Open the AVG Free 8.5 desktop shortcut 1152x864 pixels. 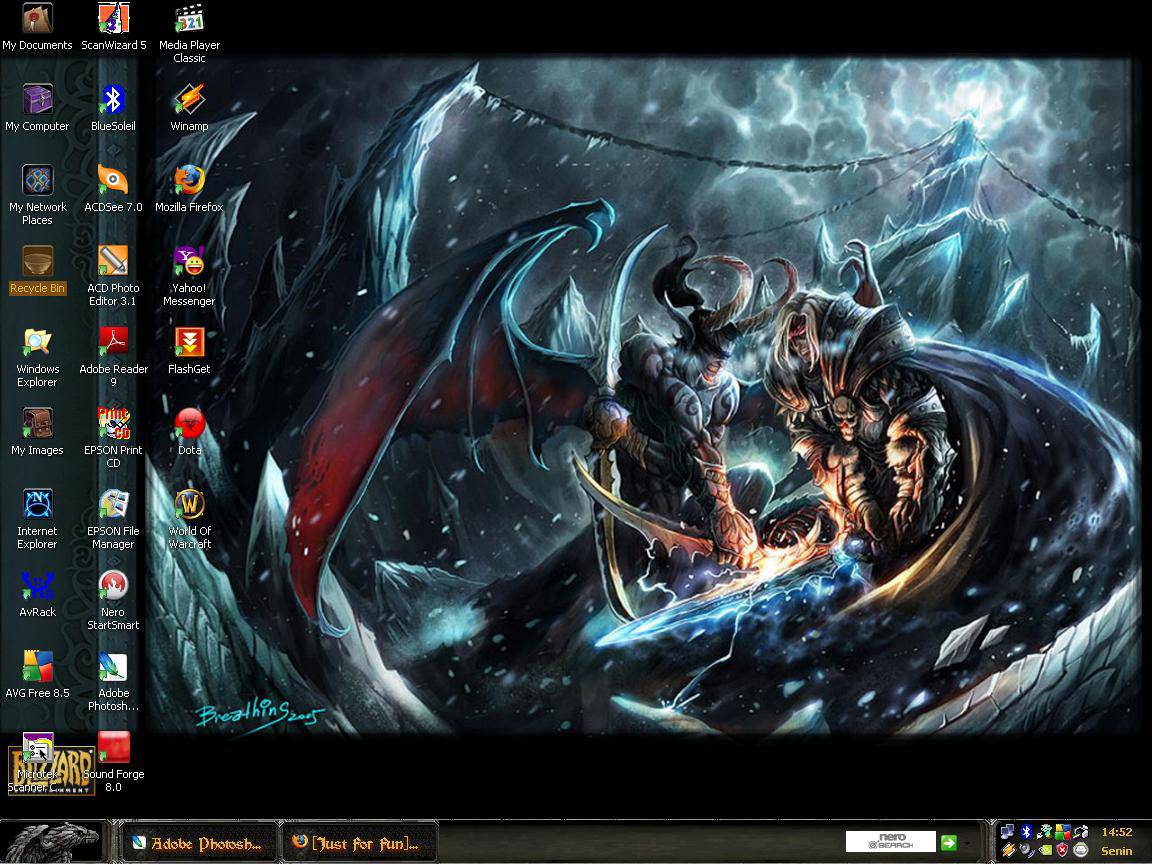coord(37,674)
